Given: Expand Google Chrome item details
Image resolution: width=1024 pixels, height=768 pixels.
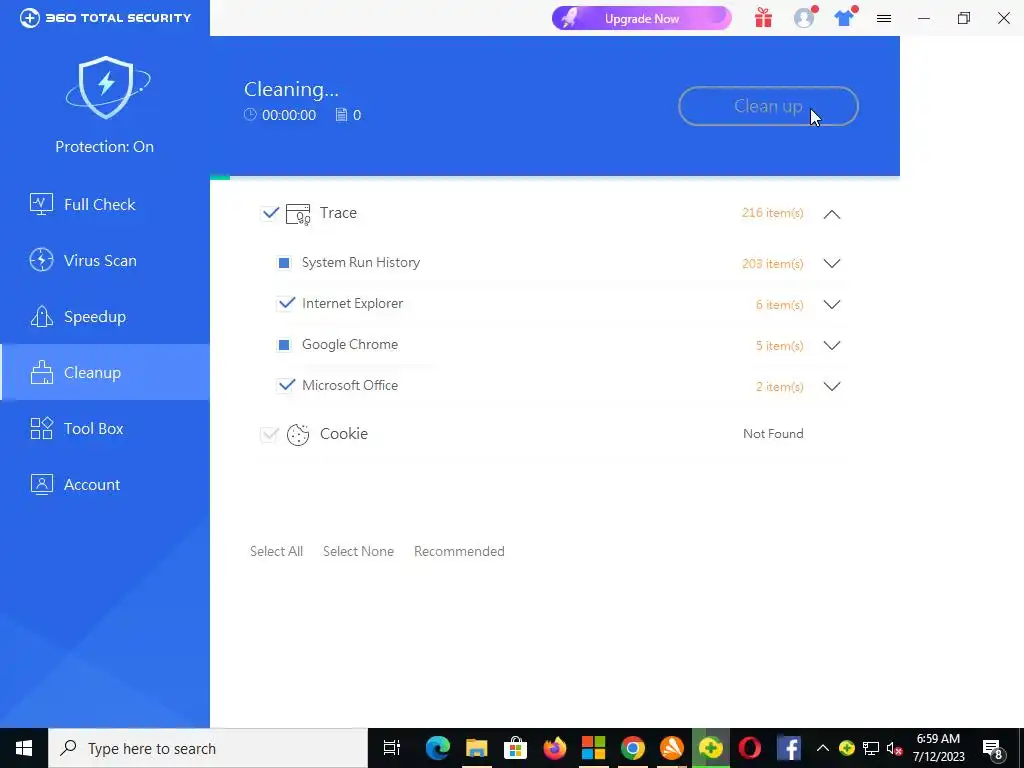Looking at the screenshot, I should [x=831, y=345].
